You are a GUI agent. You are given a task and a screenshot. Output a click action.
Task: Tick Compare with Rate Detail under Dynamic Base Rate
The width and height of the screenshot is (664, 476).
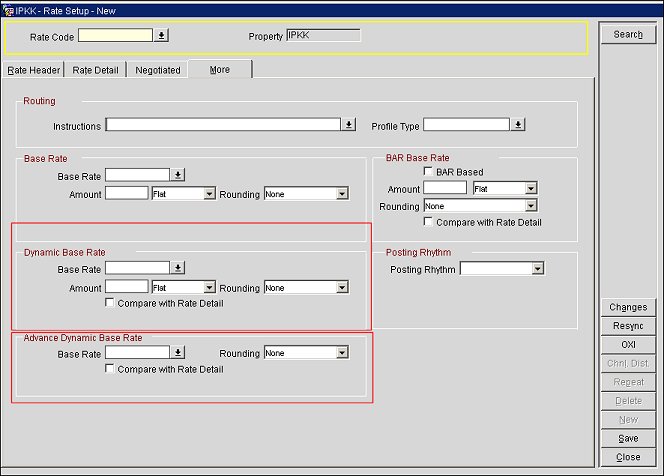(x=110, y=303)
